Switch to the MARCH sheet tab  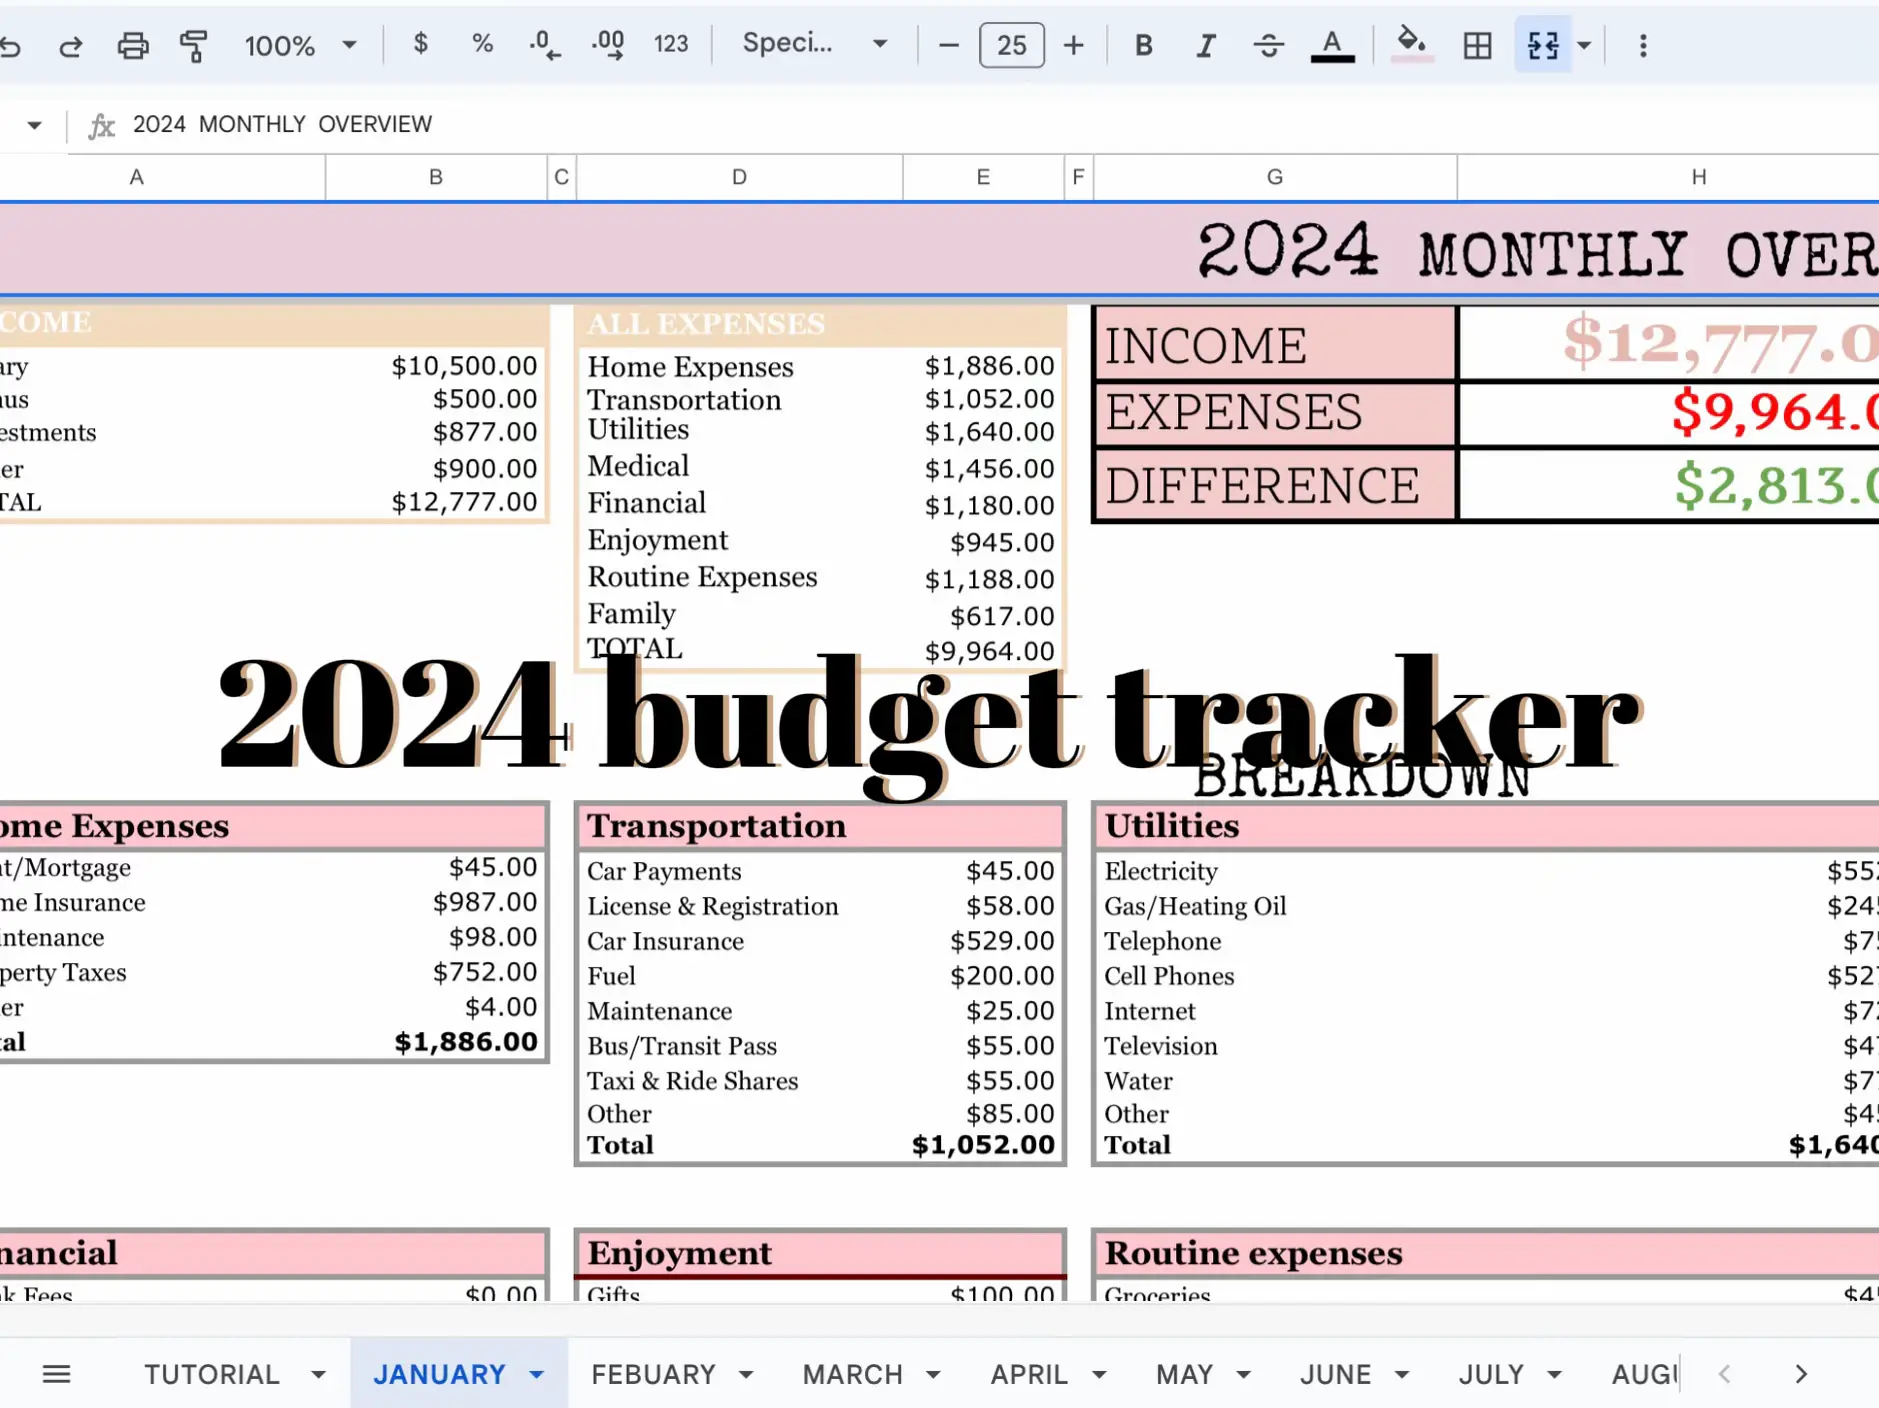point(852,1374)
